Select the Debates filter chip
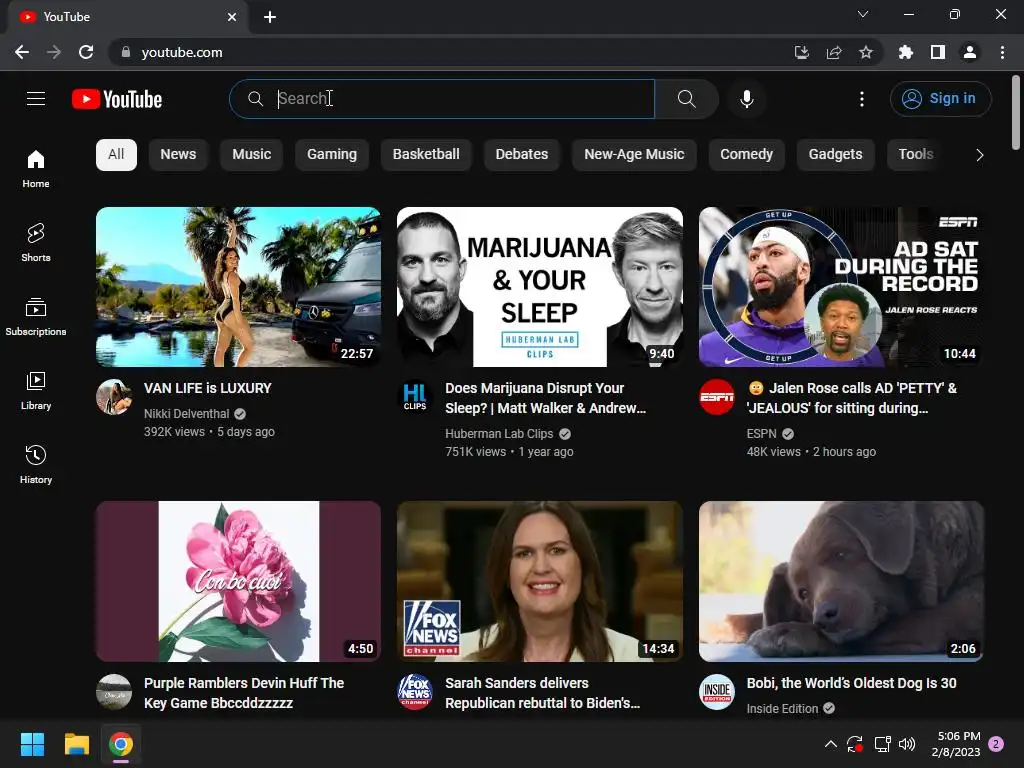This screenshot has width=1024, height=768. pos(522,155)
